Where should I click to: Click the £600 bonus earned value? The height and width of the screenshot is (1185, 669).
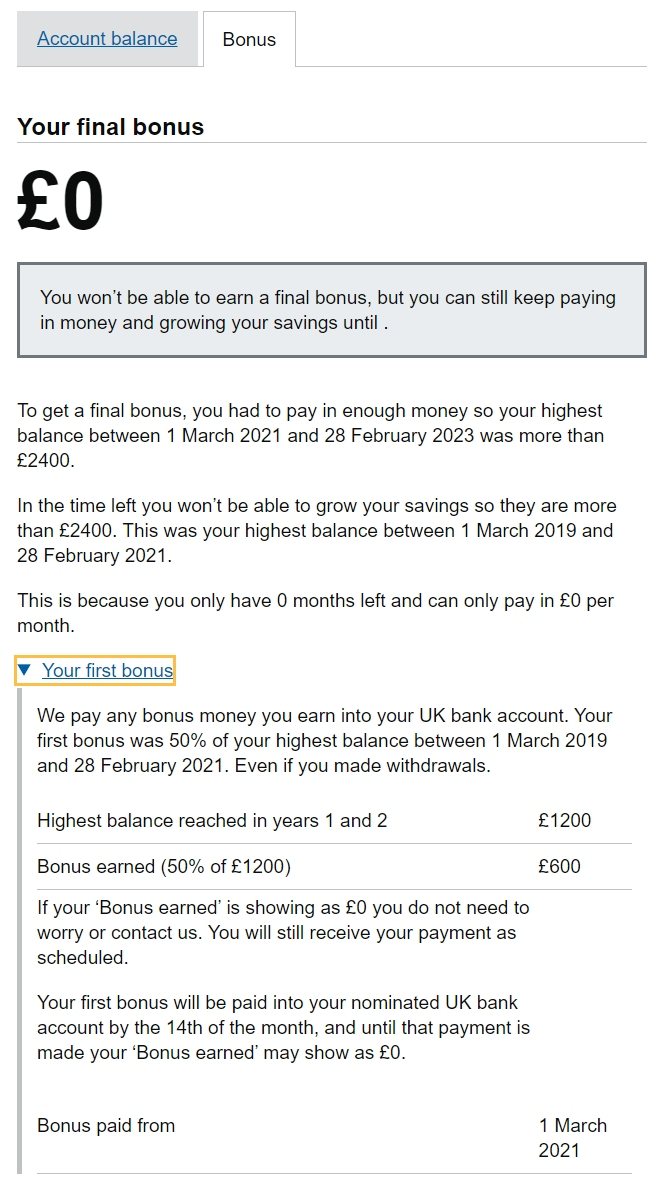559,867
